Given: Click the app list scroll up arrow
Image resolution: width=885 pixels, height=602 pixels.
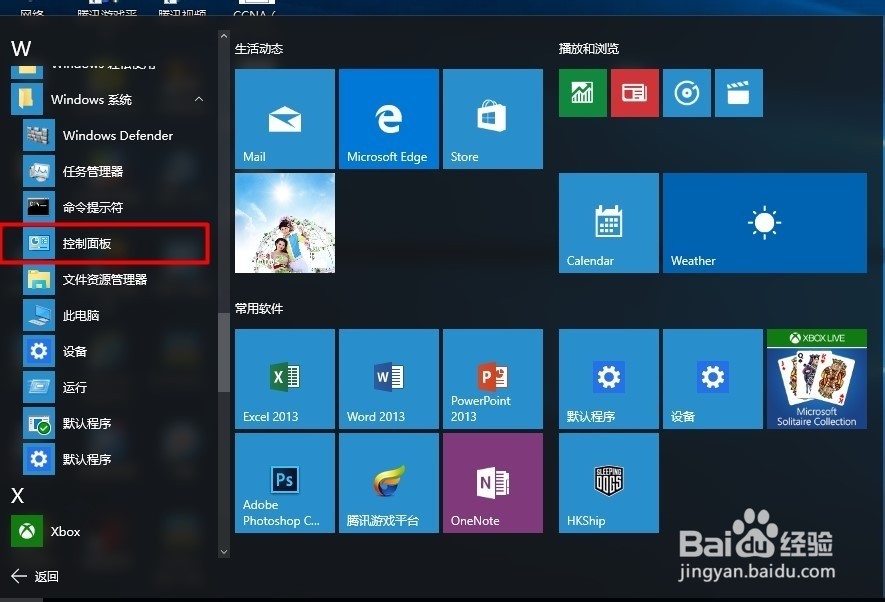Looking at the screenshot, I should point(224,36).
